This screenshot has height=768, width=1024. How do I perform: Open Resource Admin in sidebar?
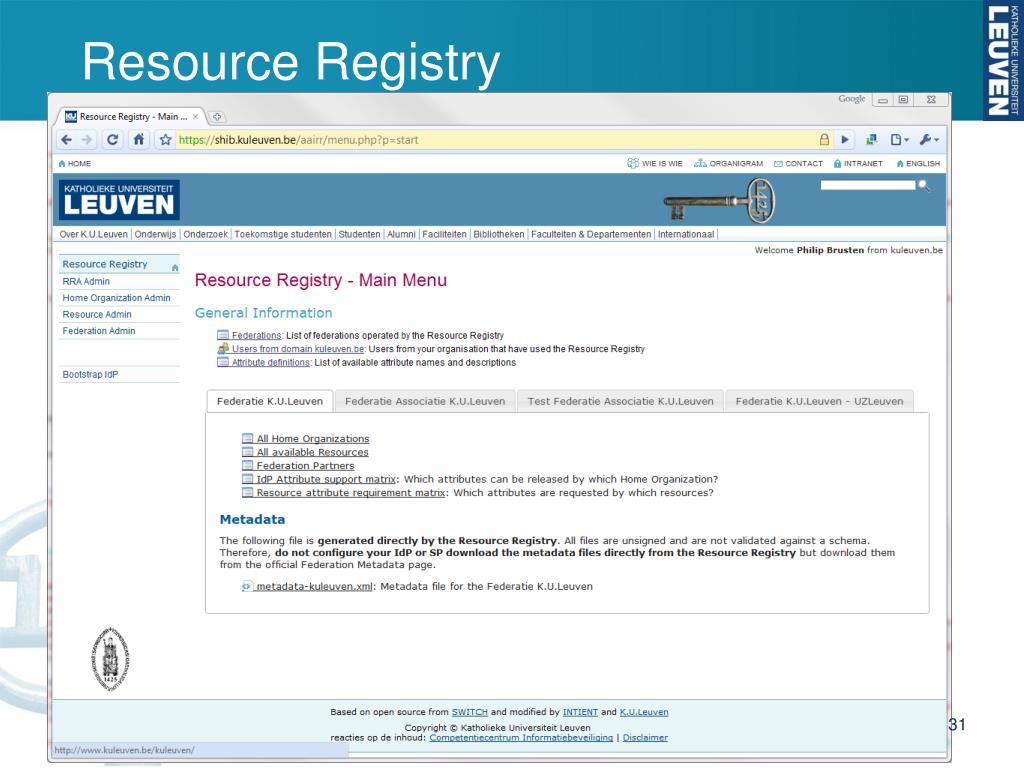point(97,314)
